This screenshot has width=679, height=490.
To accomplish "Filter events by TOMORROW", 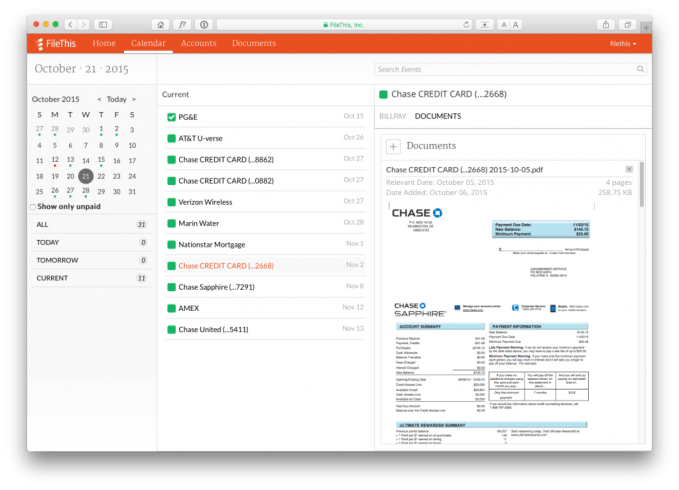I will 91,260.
